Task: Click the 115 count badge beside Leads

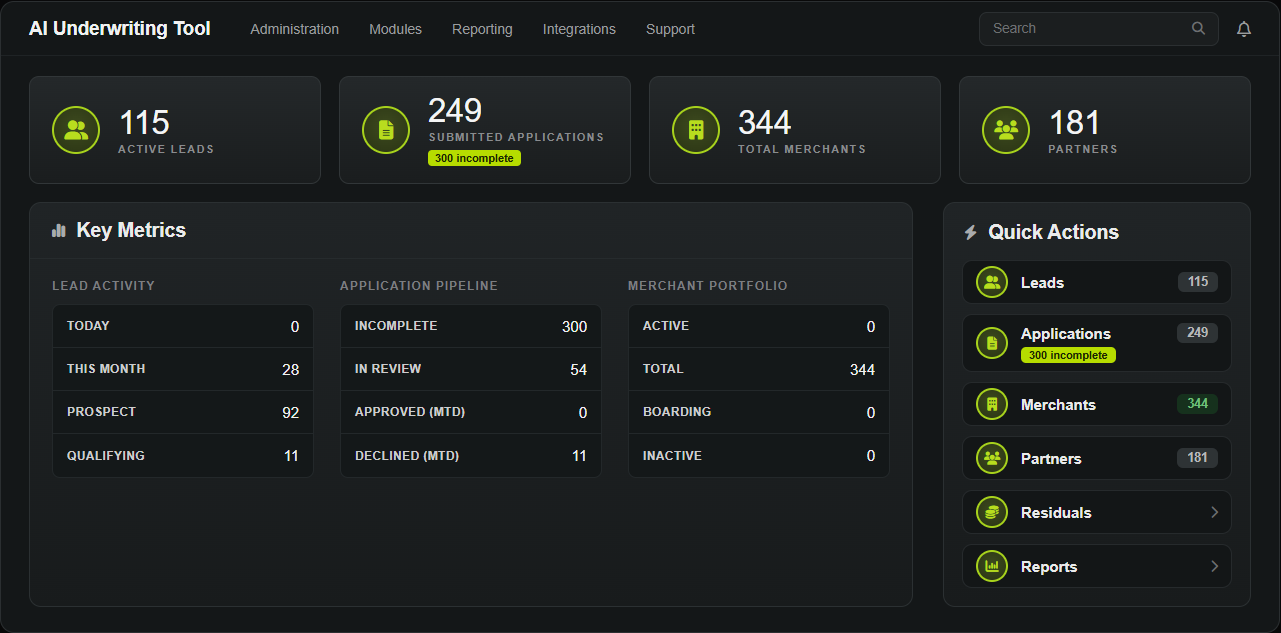Action: 1198,282
